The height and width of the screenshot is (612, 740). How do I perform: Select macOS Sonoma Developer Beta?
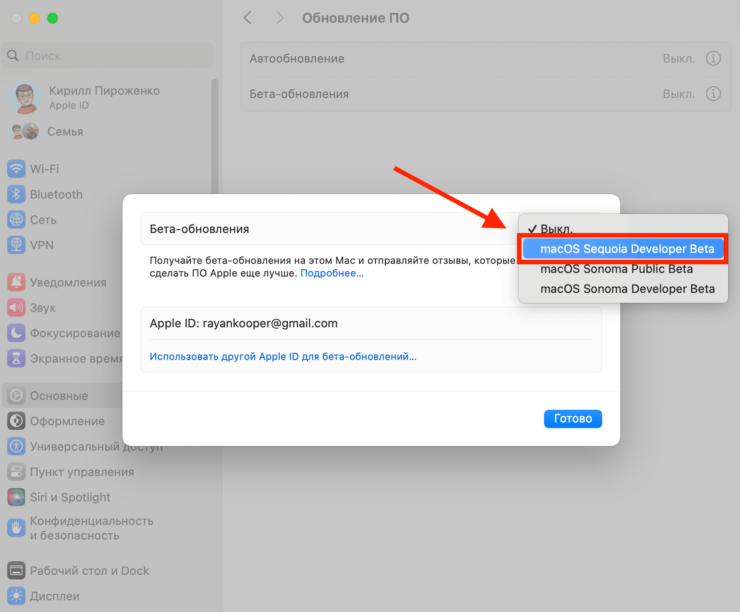point(623,289)
